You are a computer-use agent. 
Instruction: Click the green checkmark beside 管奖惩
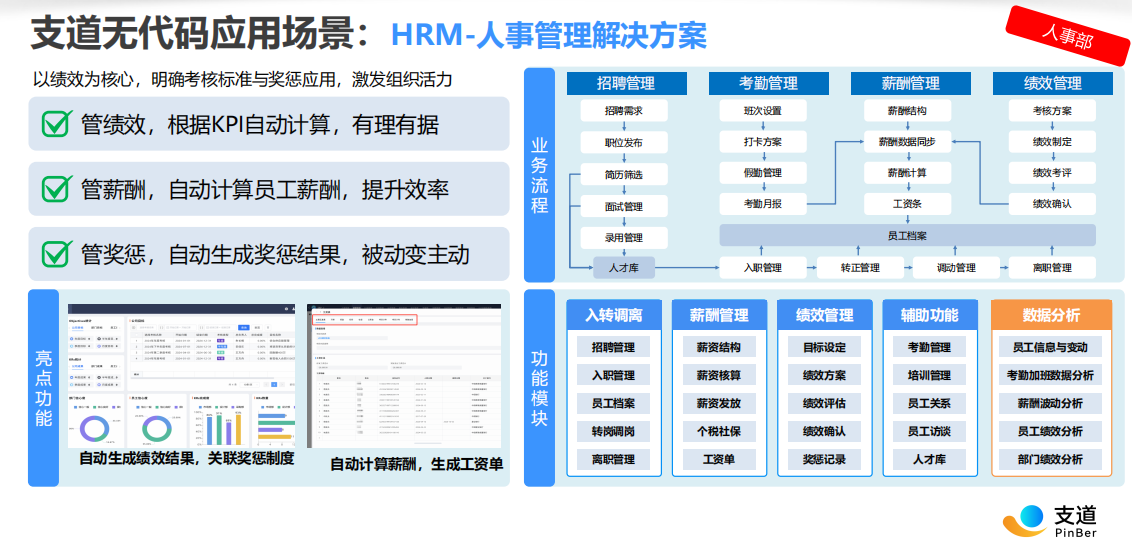coord(57,253)
